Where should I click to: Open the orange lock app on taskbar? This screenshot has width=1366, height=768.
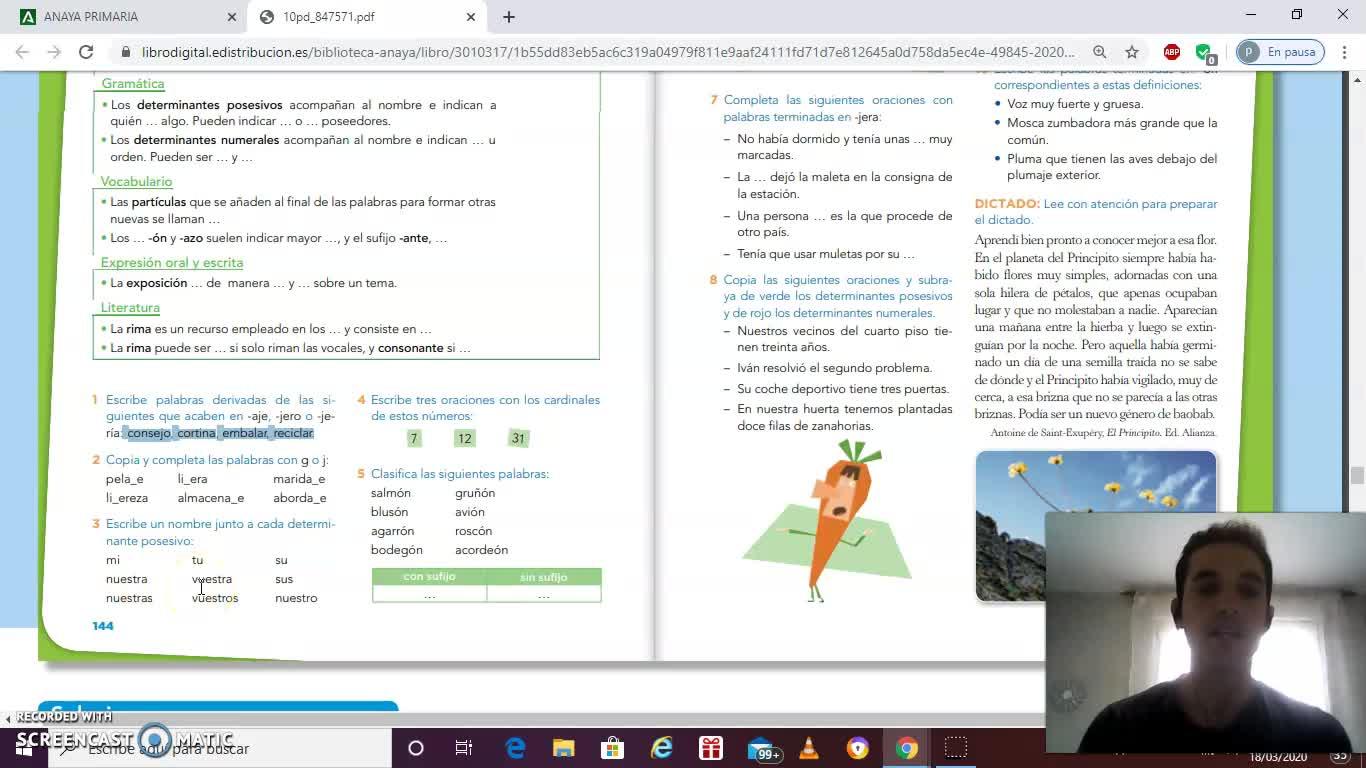(858, 748)
